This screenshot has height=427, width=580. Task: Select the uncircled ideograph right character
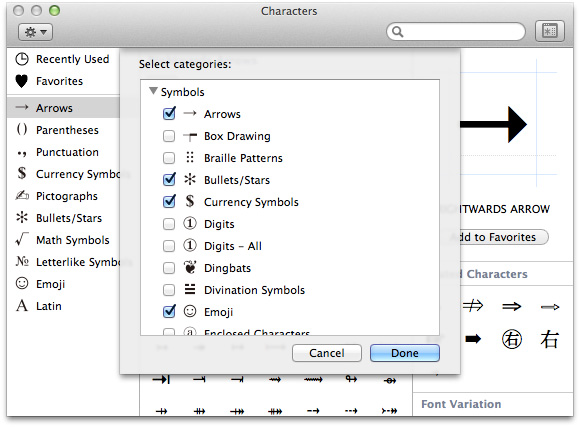point(549,339)
